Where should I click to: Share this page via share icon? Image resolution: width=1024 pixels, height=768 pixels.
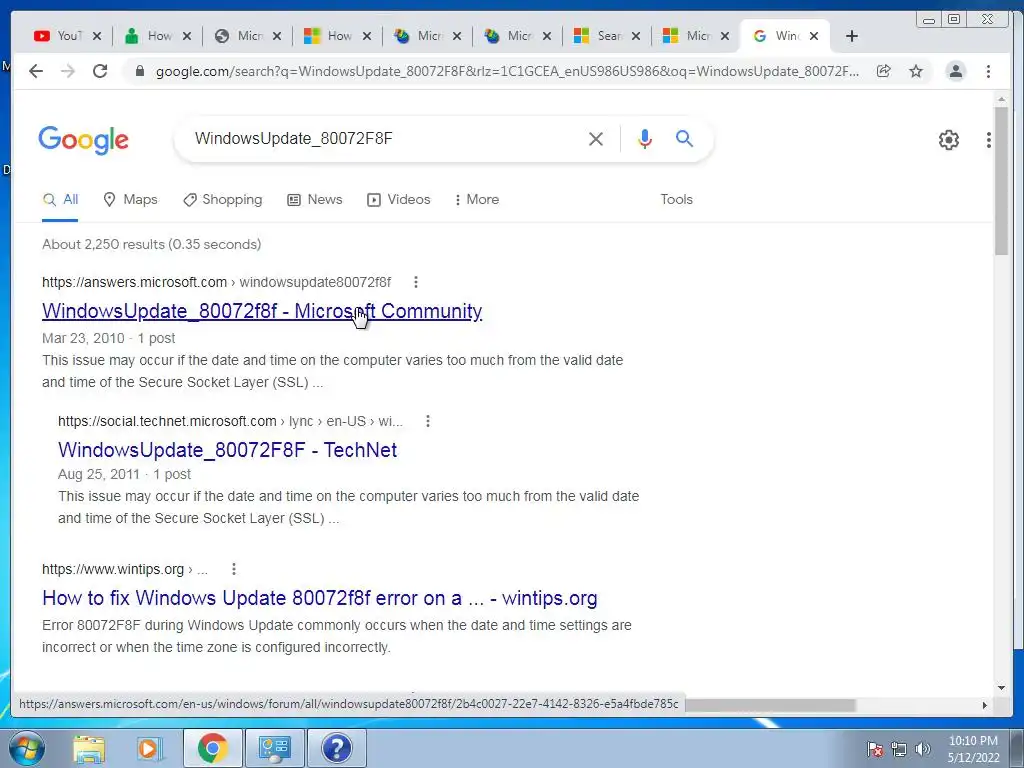[x=884, y=71]
